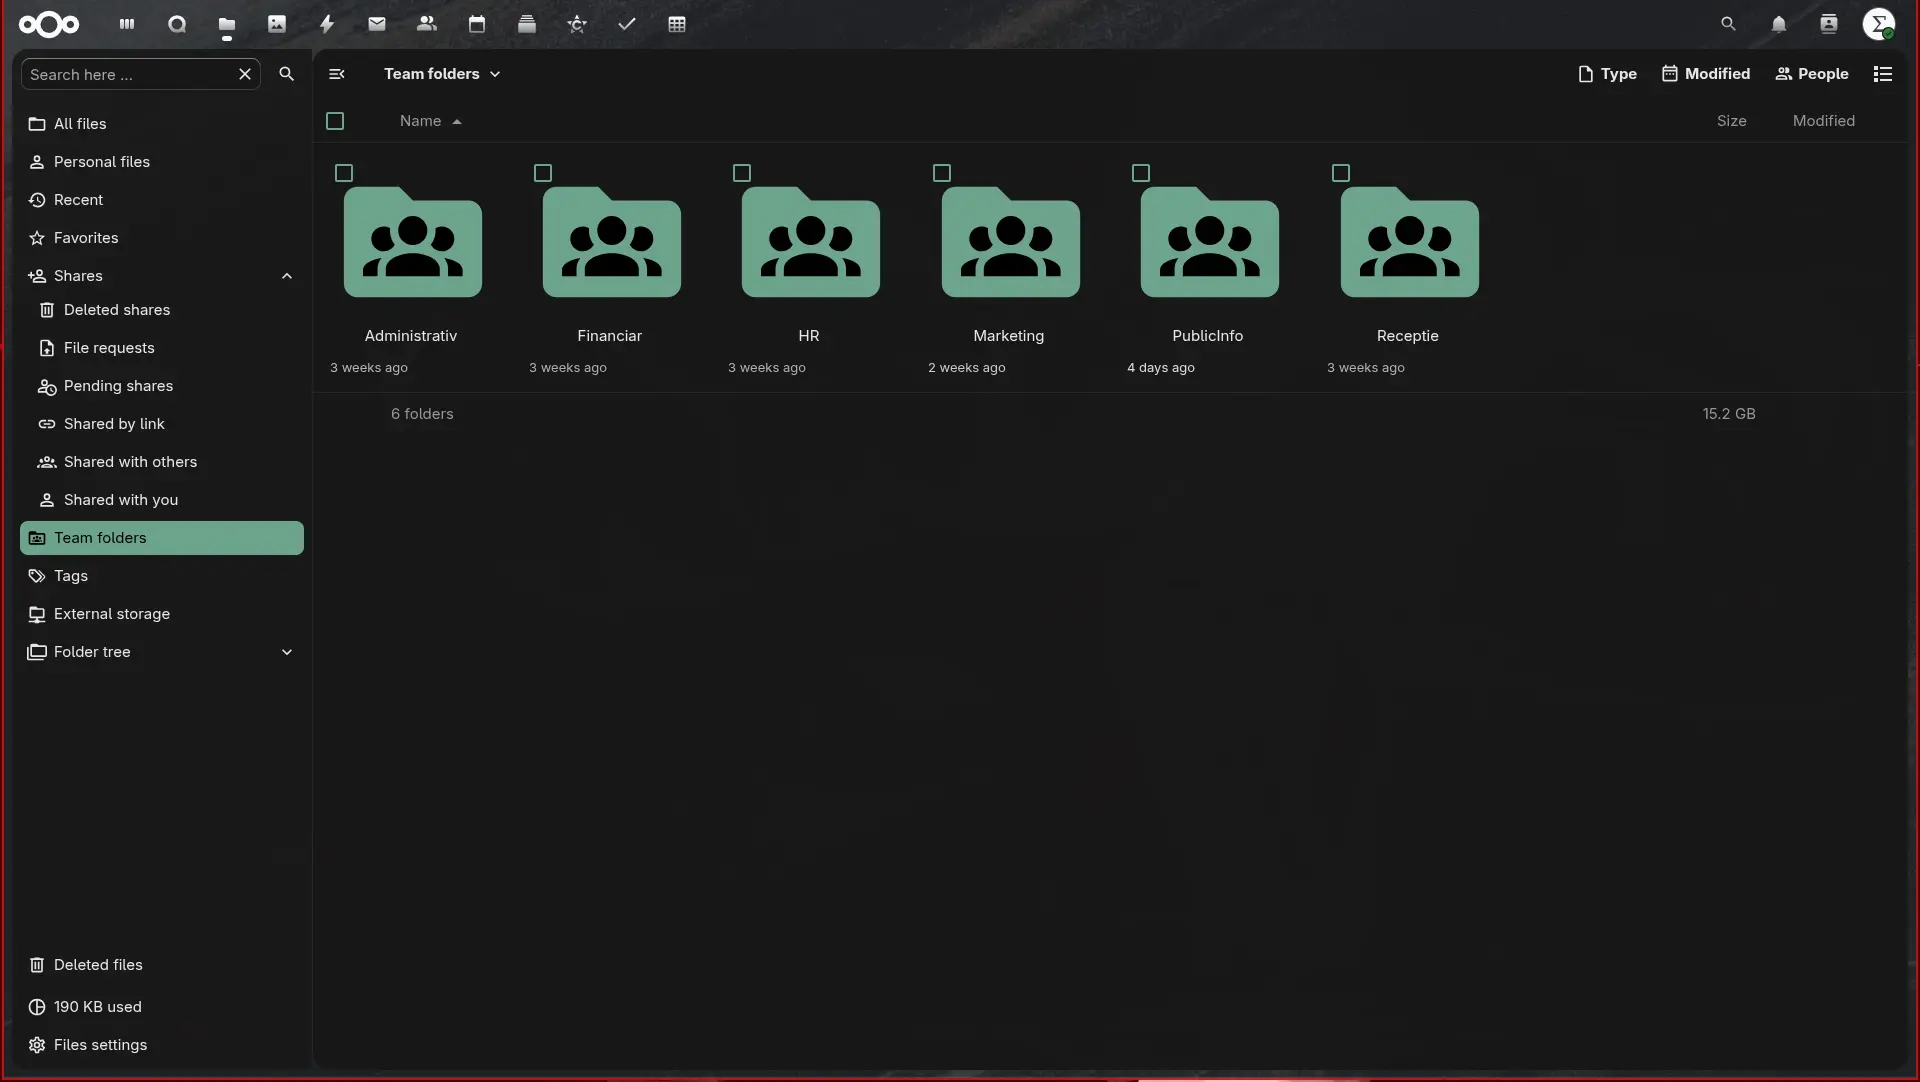
Task: Open the PublicInfo team folder icon
Action: point(1209,242)
